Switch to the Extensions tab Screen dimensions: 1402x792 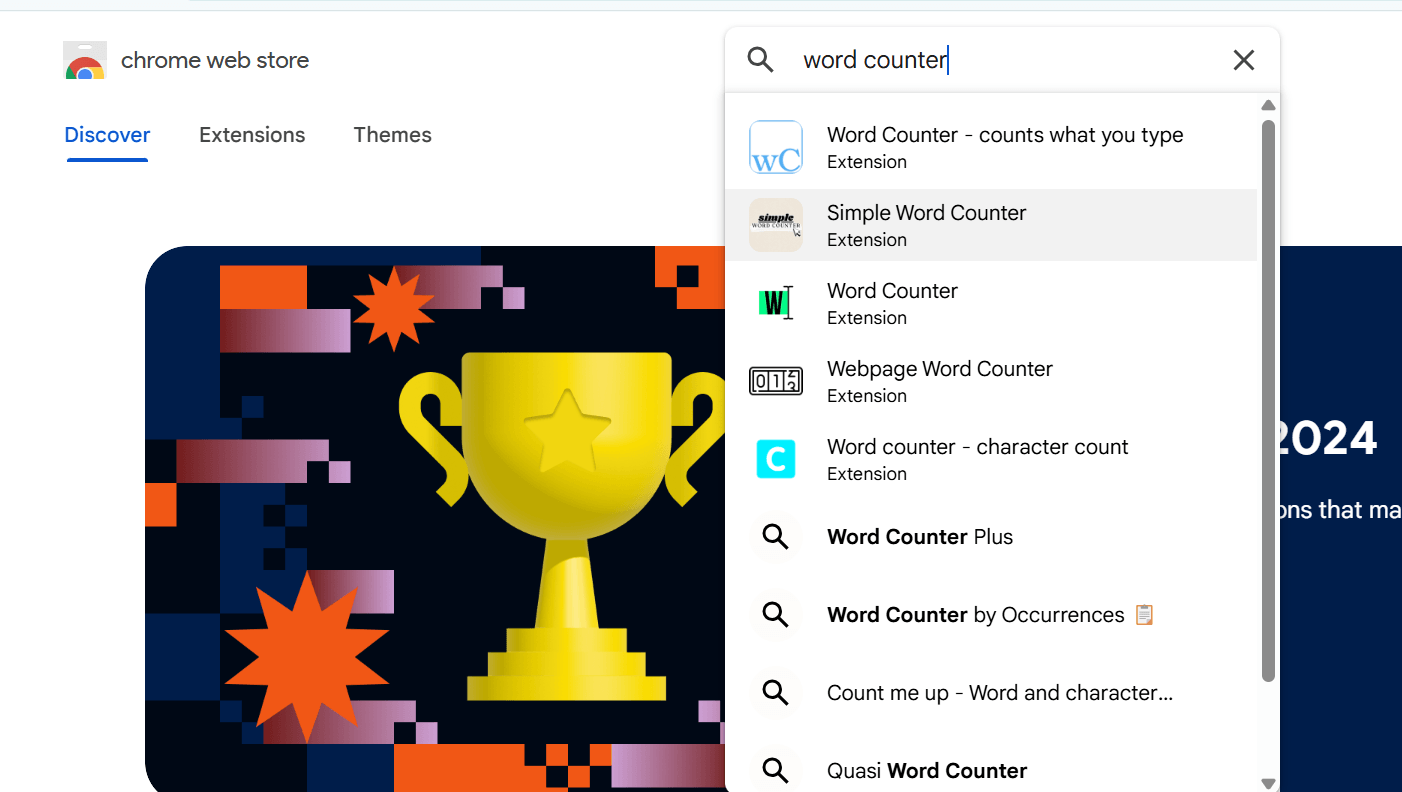click(252, 134)
